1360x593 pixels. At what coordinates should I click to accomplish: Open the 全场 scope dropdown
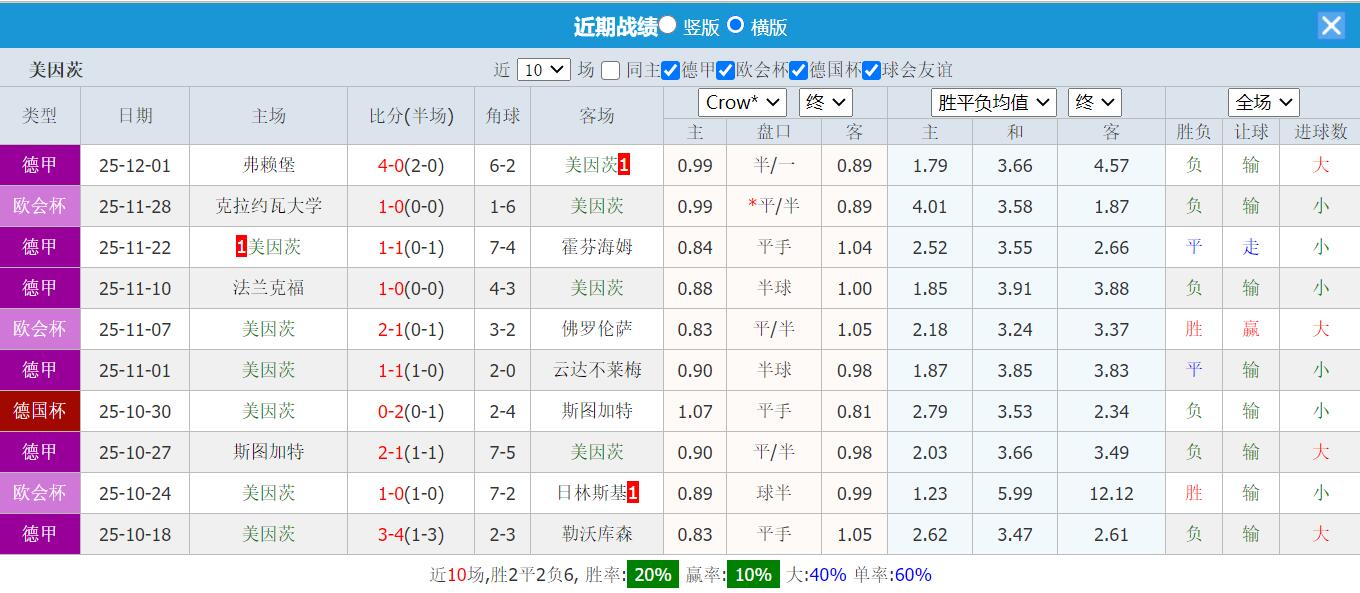pyautogui.click(x=1262, y=101)
